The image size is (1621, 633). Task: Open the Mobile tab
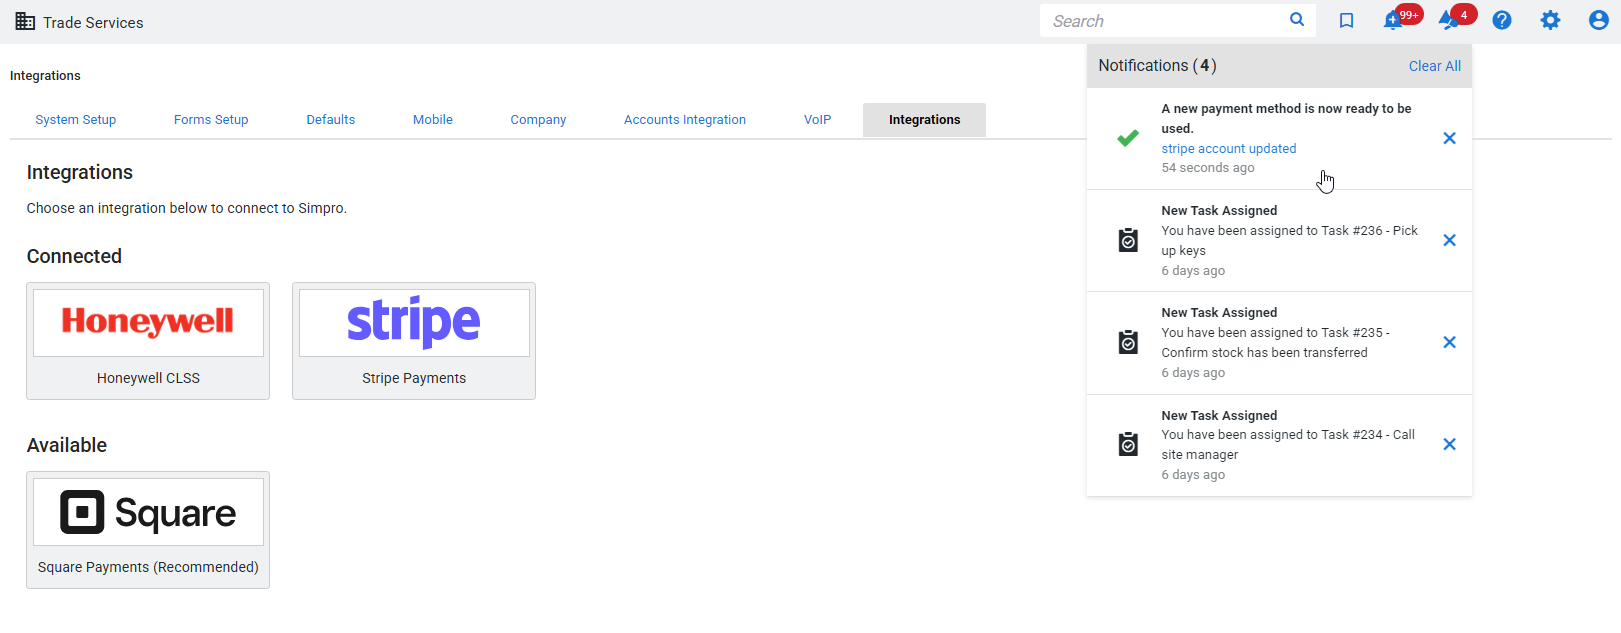click(x=433, y=120)
